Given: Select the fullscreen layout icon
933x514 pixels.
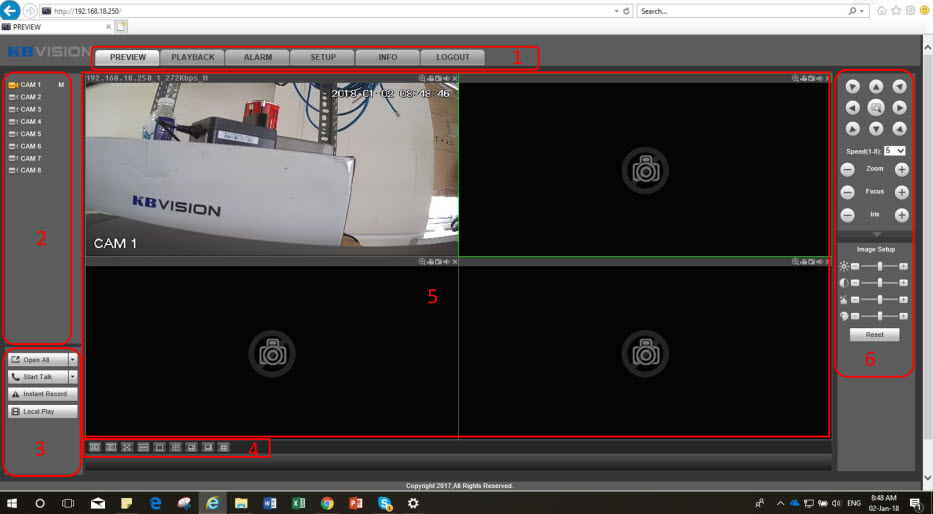Looking at the screenshot, I should 127,447.
